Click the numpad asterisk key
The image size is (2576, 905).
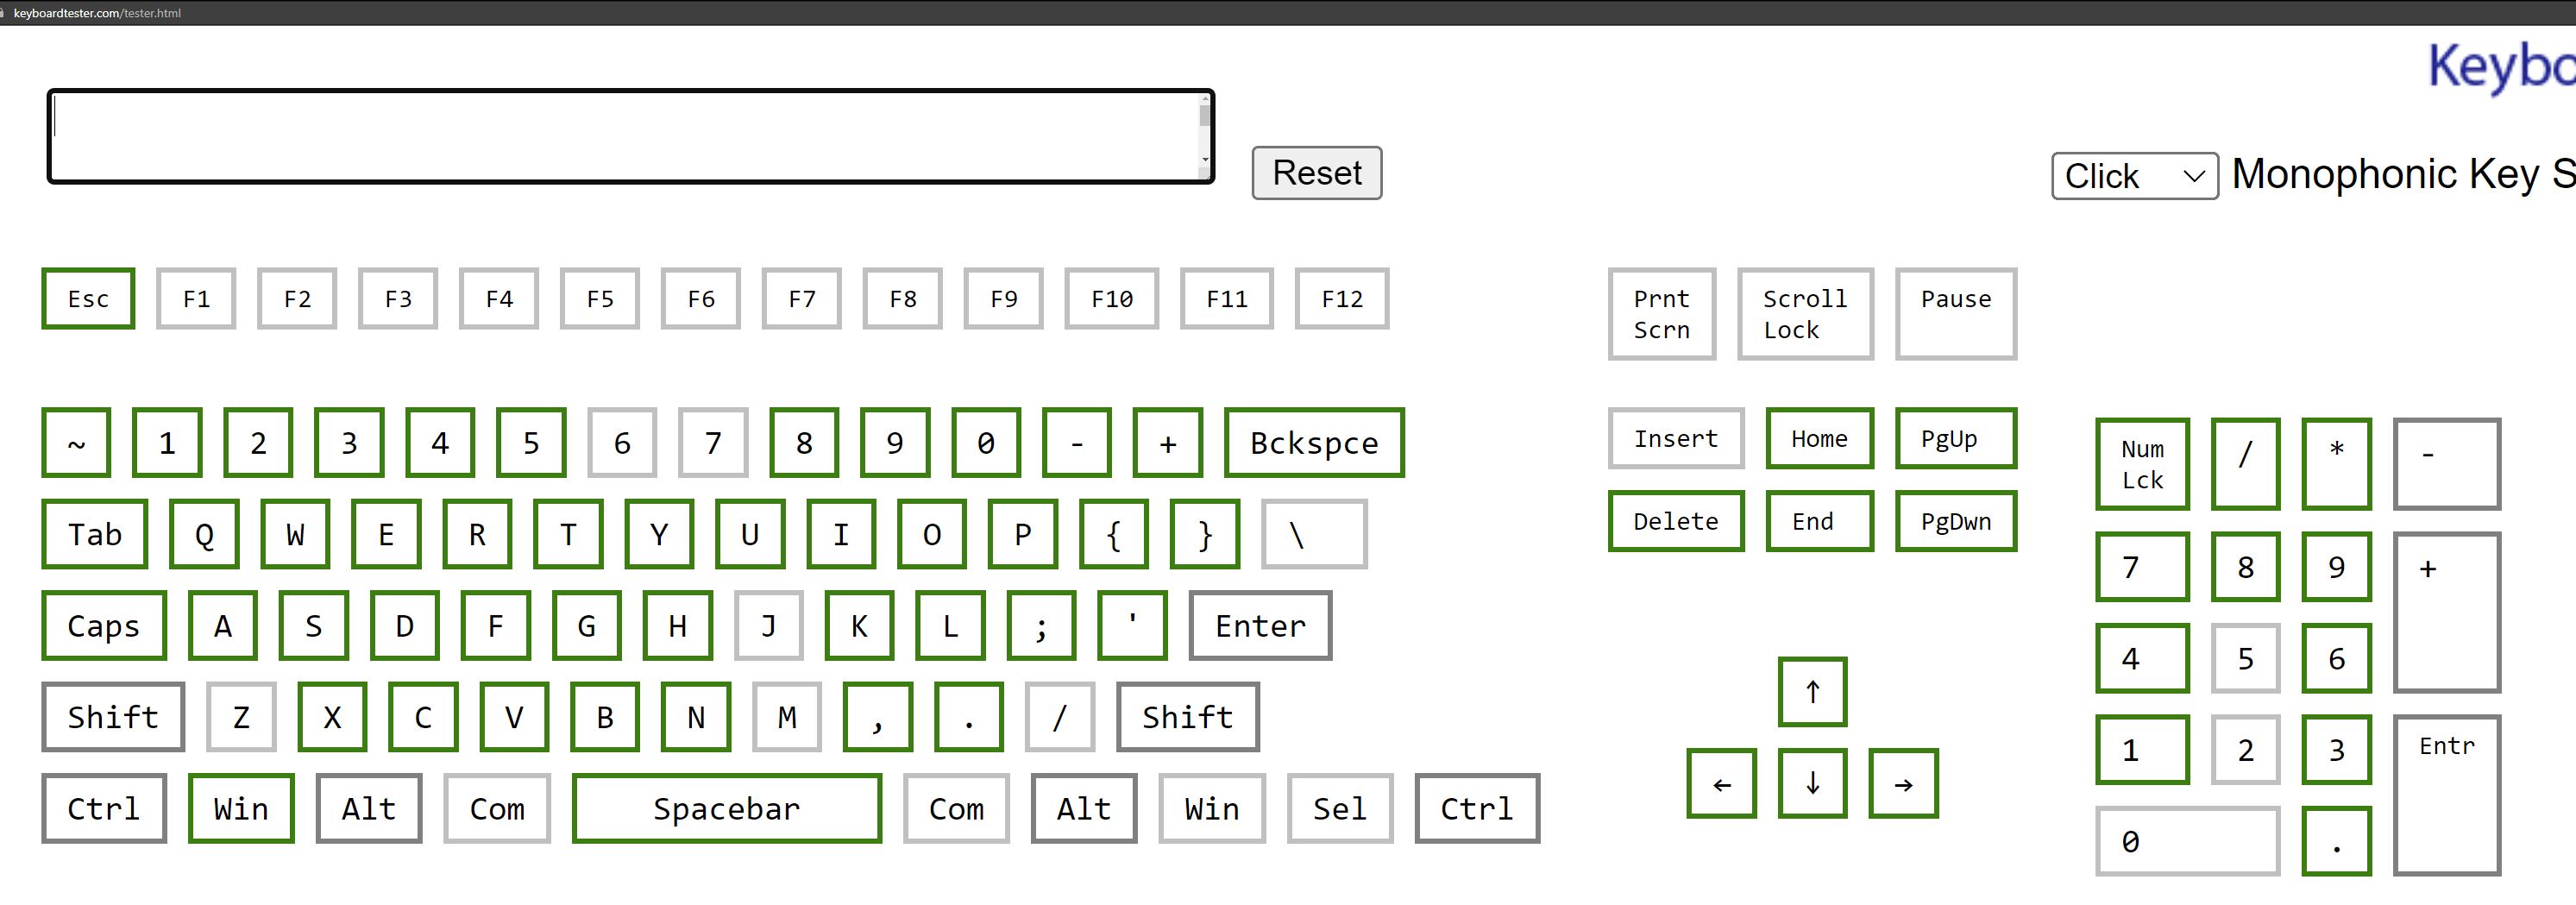click(x=2336, y=464)
